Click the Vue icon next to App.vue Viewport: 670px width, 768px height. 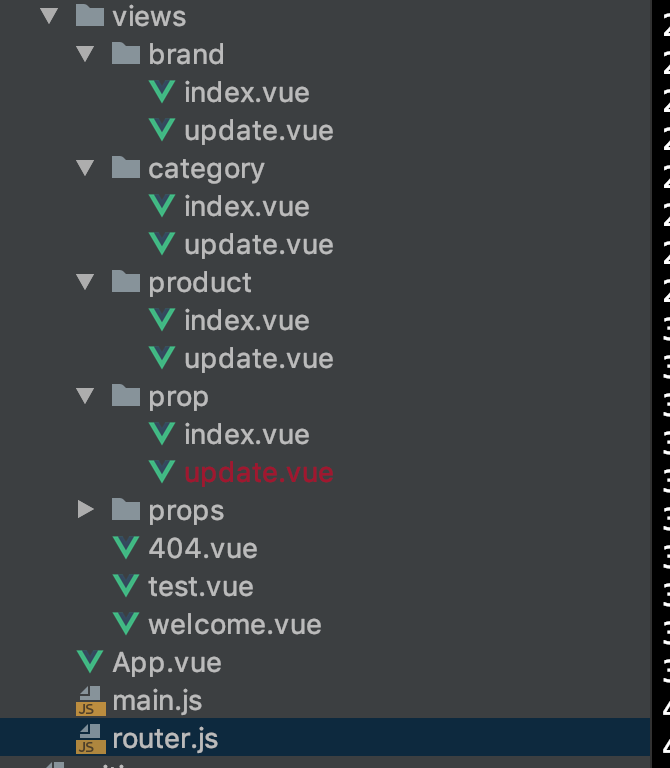coord(90,662)
